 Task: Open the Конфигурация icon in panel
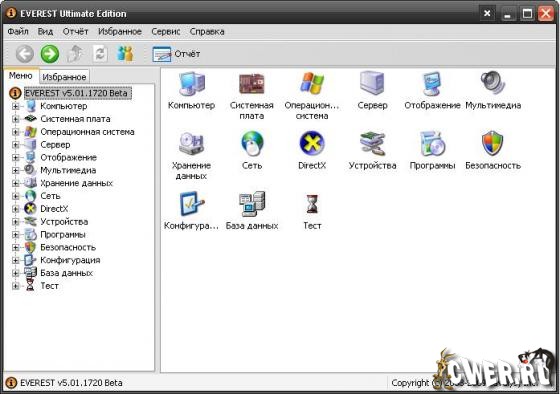[x=192, y=204]
